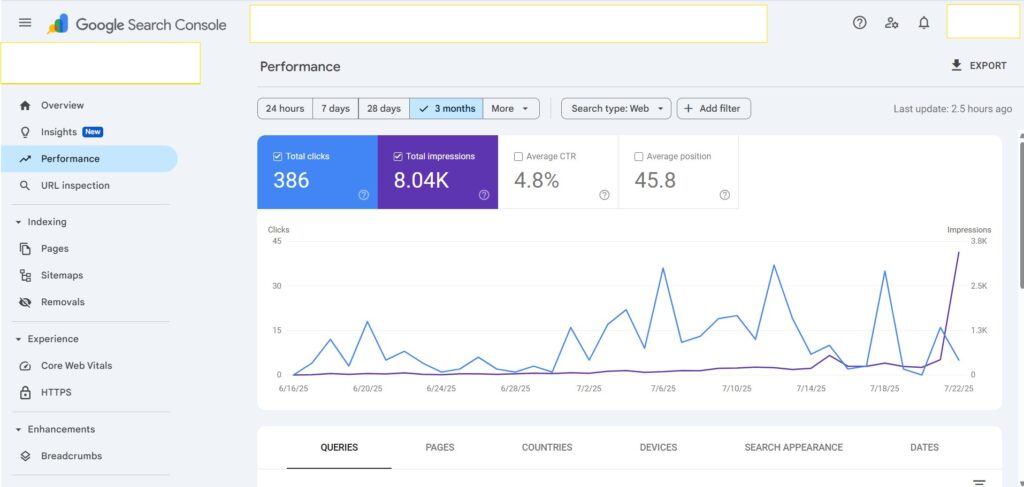Switch to the Queries tab
Viewport: 1024px width, 487px height.
click(339, 448)
